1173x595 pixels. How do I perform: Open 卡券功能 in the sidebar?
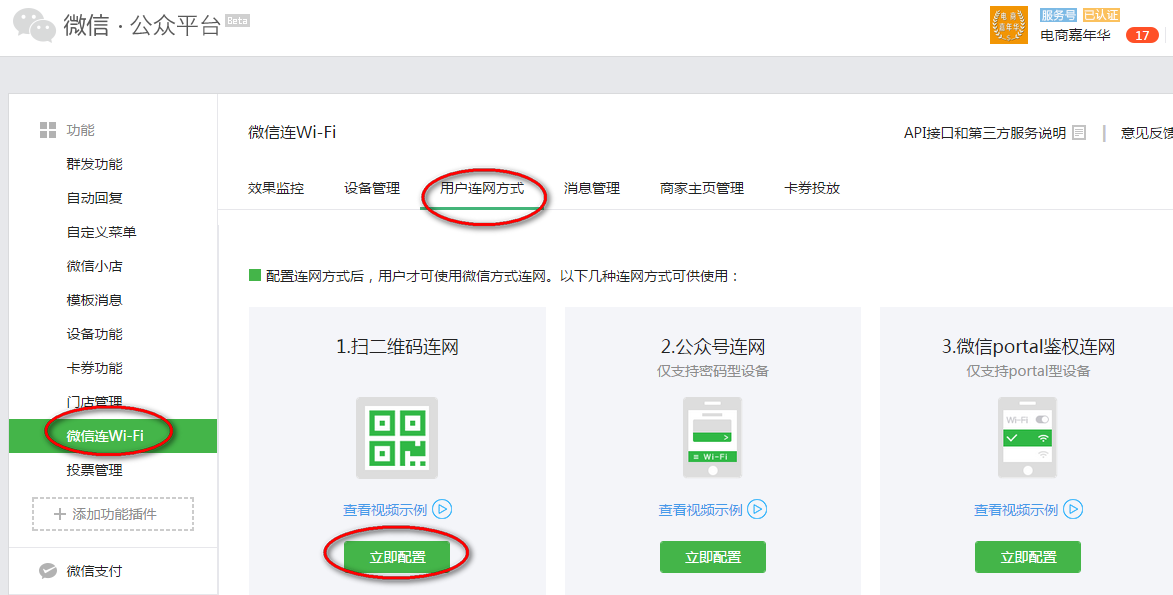(x=94, y=369)
